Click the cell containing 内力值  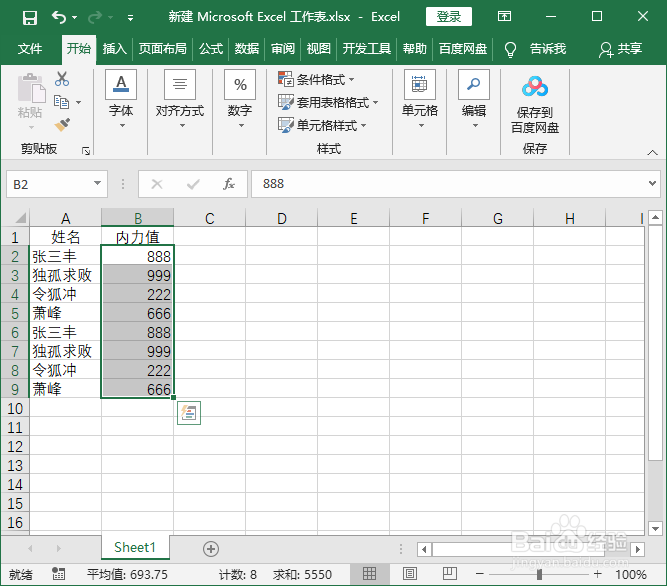point(137,237)
